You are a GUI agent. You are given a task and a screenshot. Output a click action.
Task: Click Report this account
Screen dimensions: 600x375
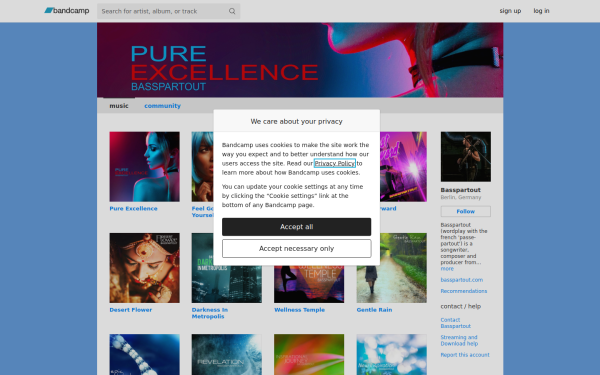[x=465, y=355]
